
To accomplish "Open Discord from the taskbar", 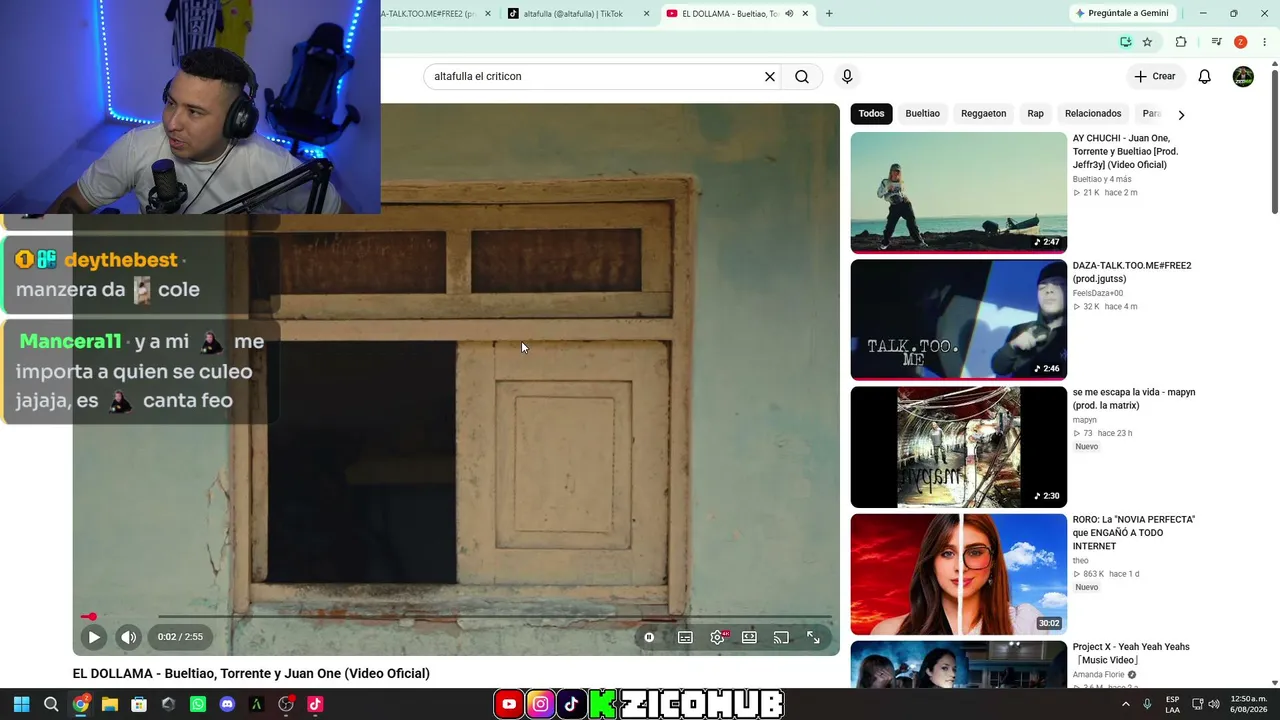I will click(x=227, y=704).
